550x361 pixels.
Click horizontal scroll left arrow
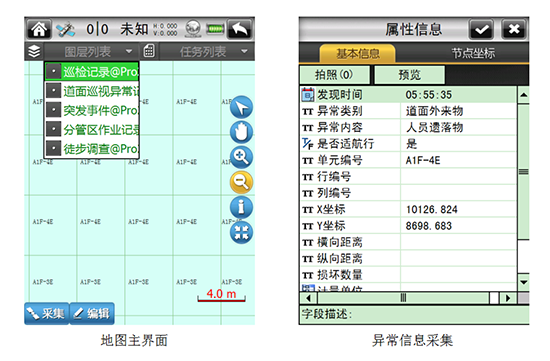[308, 298]
